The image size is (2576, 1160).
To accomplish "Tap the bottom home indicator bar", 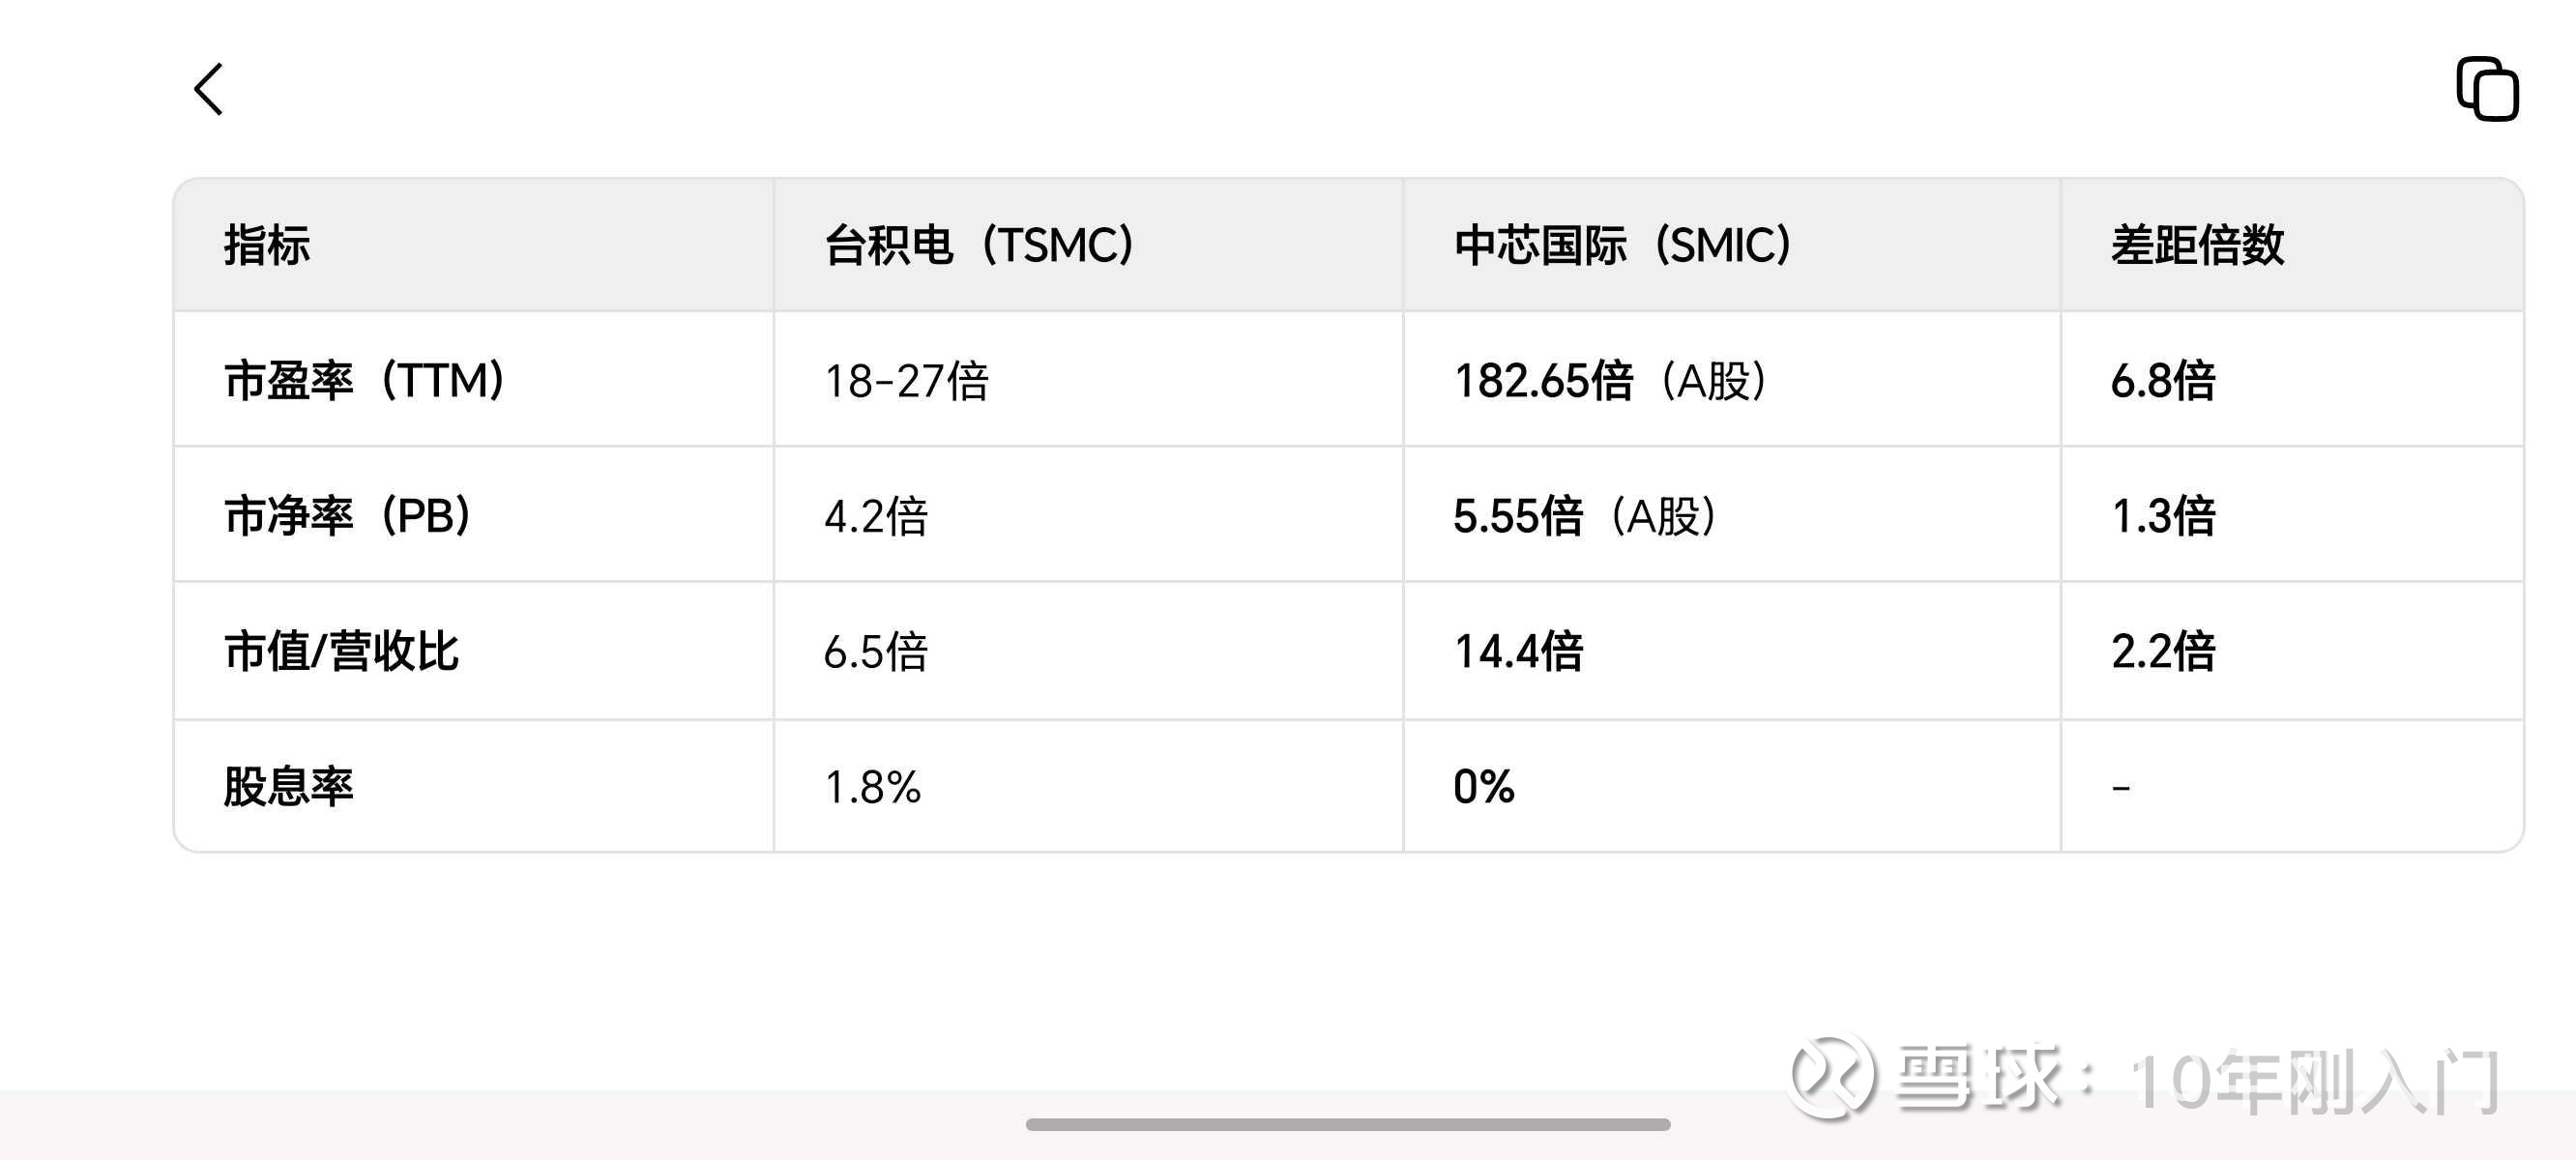I will coord(1348,1124).
